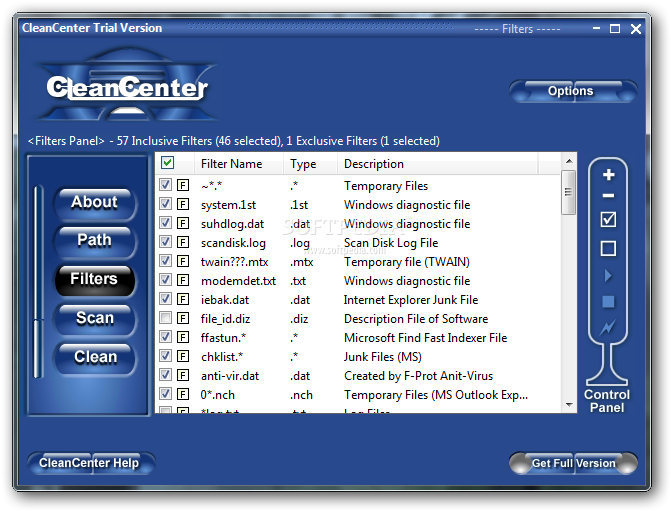Go to the Scan panel

click(x=95, y=319)
